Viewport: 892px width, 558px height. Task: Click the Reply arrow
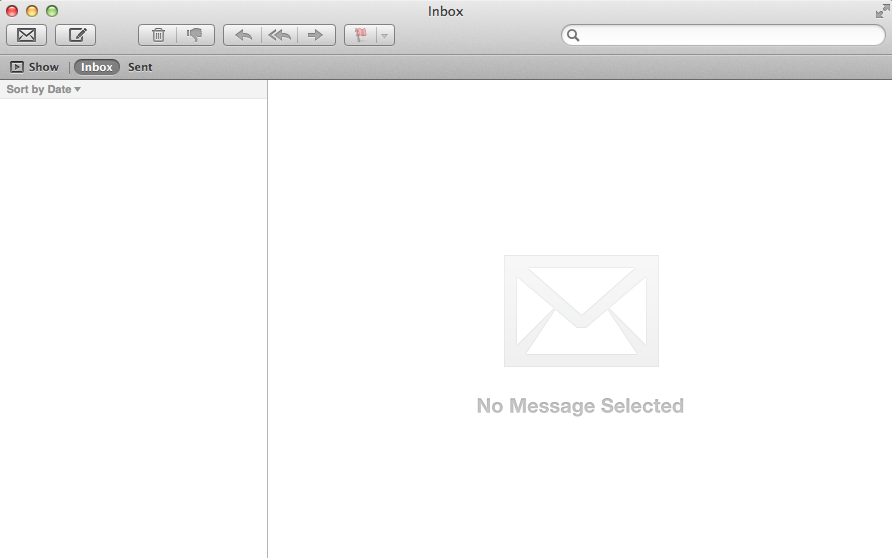pyautogui.click(x=243, y=35)
